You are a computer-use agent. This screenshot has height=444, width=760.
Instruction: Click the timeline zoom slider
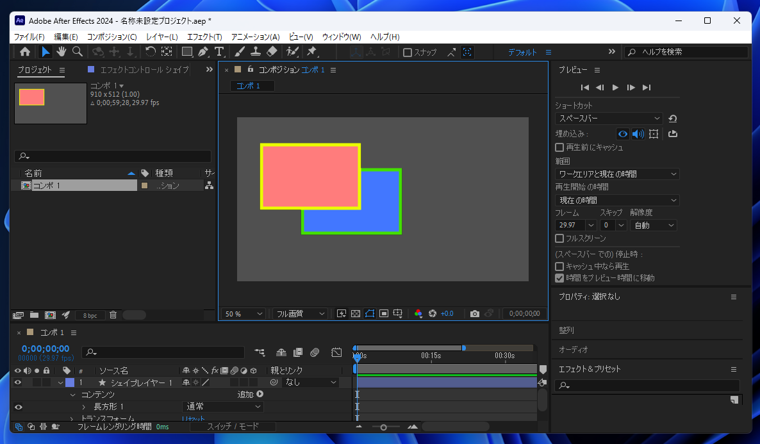pyautogui.click(x=383, y=427)
